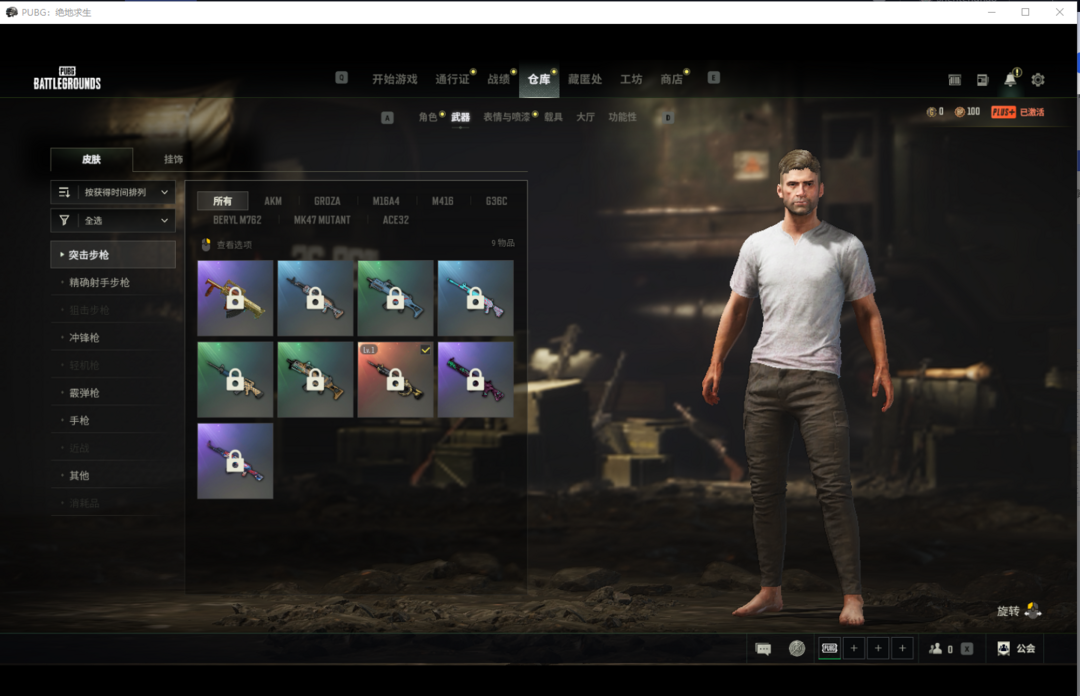Open the 商店 store menu
The width and height of the screenshot is (1080, 696).
click(671, 80)
